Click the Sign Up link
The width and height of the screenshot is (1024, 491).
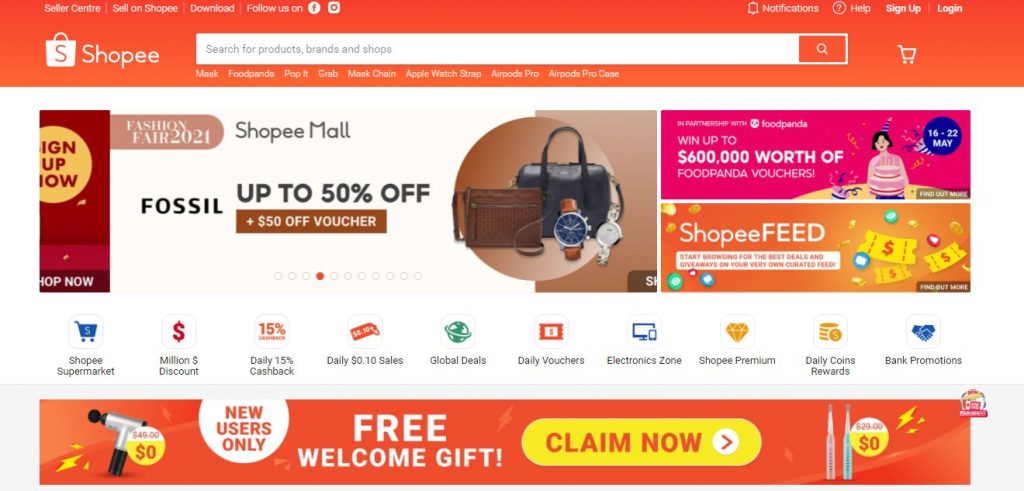(x=903, y=8)
